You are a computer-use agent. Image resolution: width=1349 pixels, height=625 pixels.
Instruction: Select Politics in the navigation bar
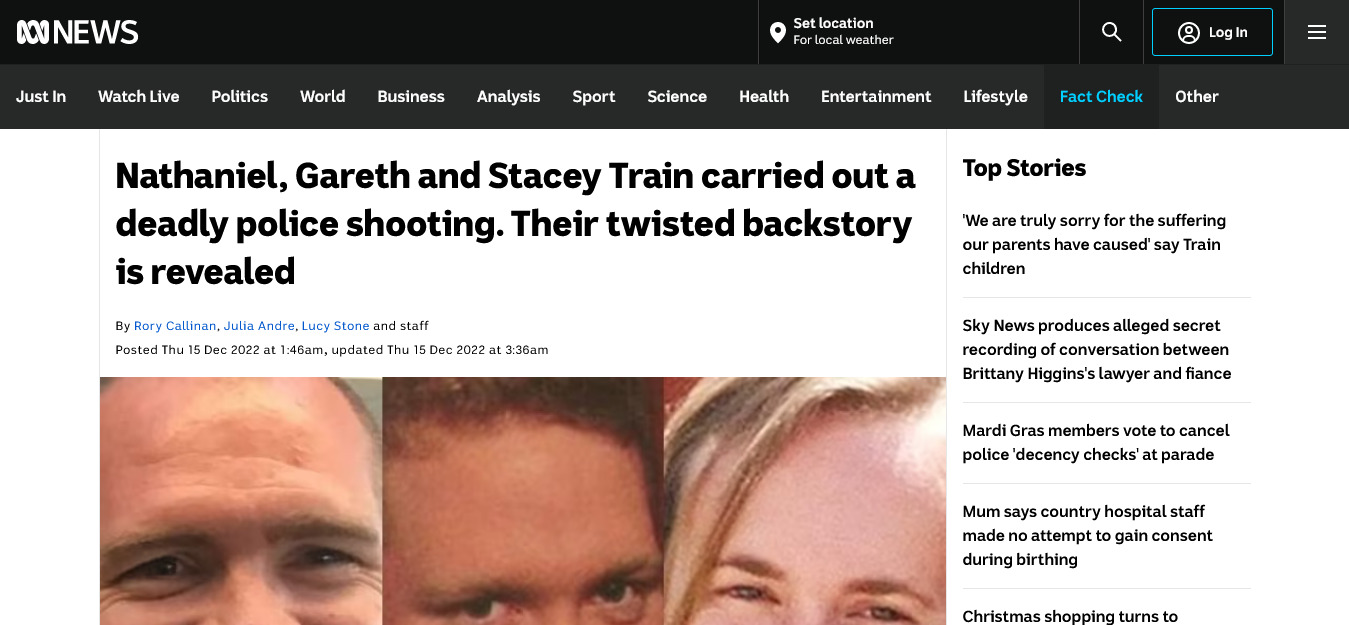pyautogui.click(x=240, y=97)
